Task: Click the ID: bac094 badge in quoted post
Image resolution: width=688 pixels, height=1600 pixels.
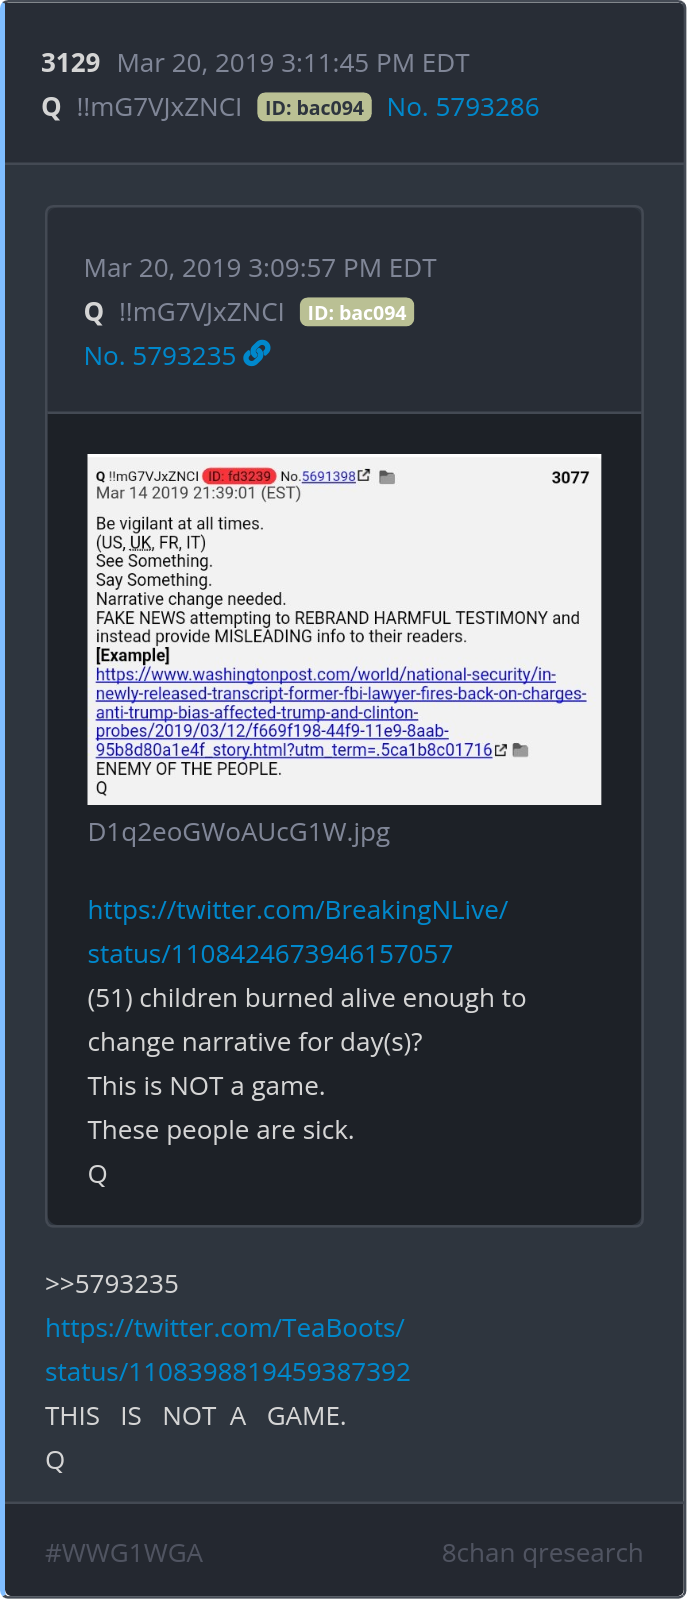Action: (357, 312)
